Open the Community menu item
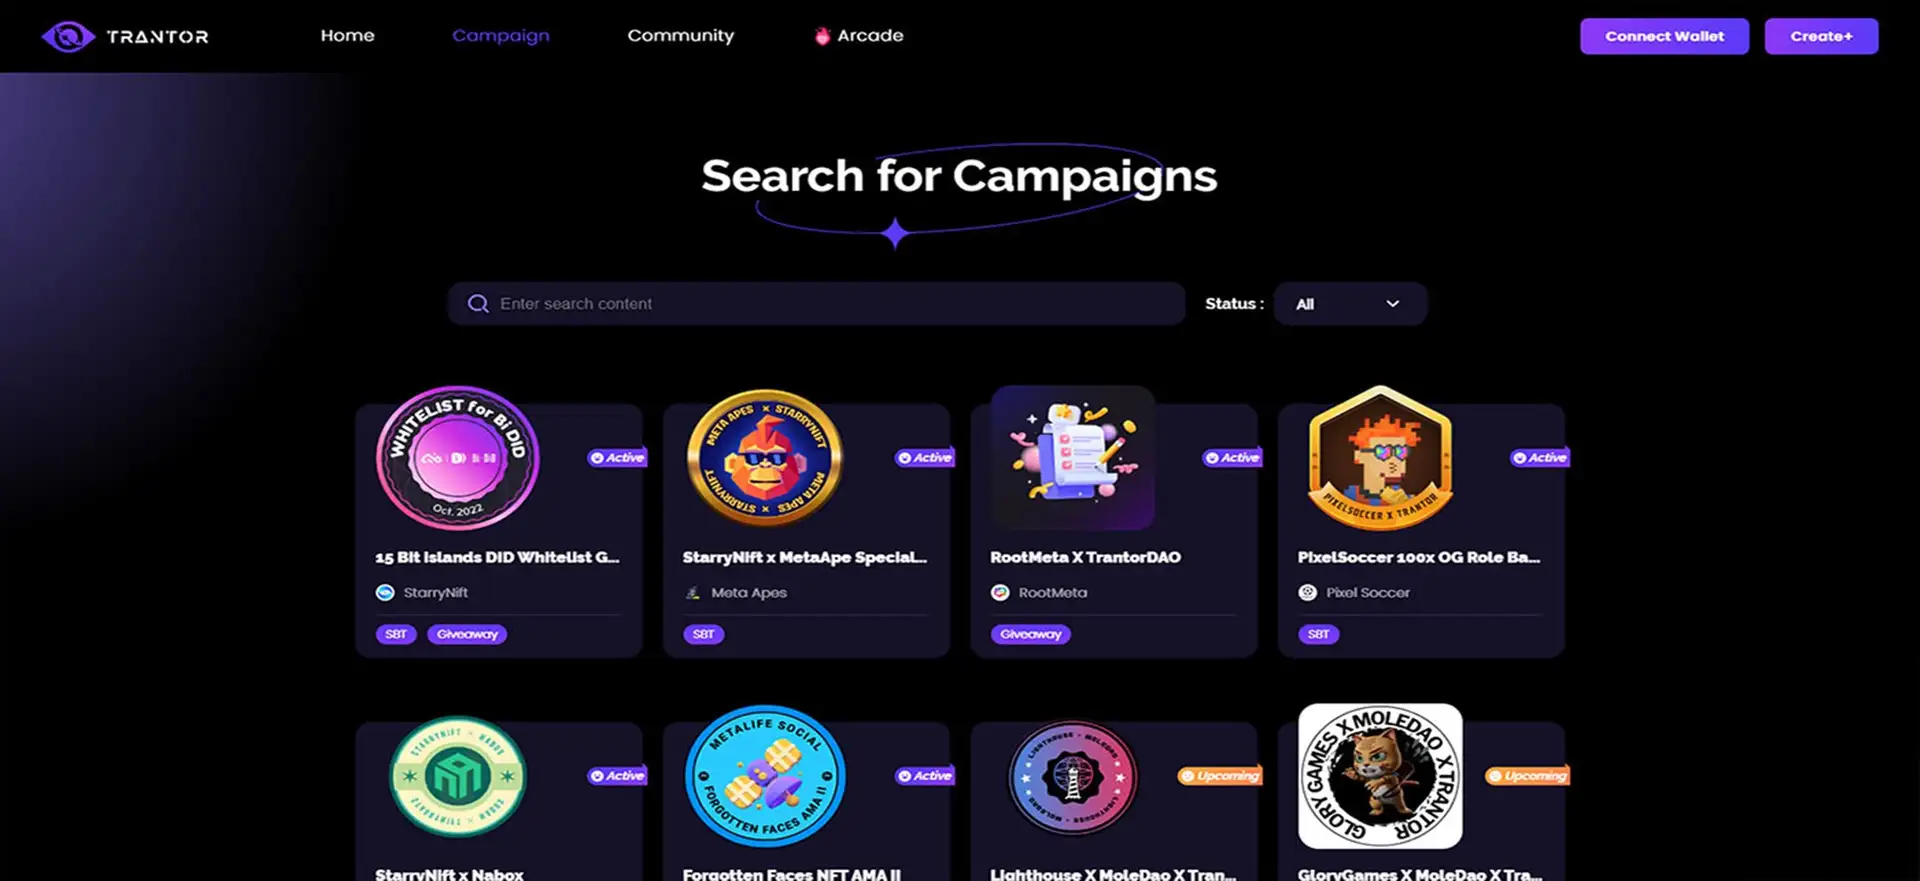The image size is (1920, 881). click(681, 36)
